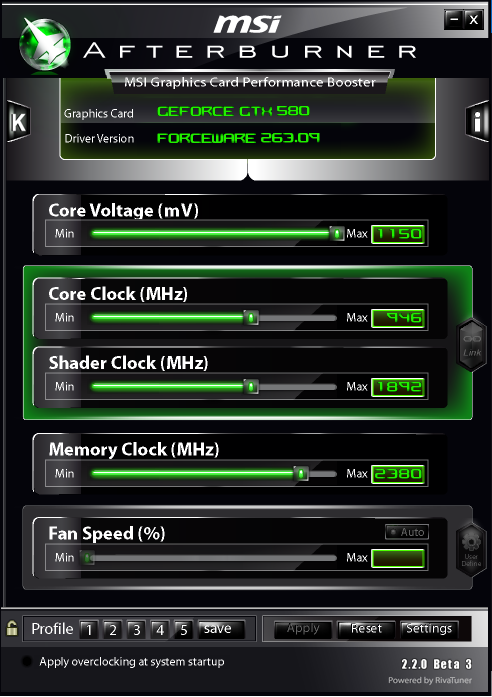Select profile slot 3
Viewport: 492px width, 697px height.
coord(136,629)
